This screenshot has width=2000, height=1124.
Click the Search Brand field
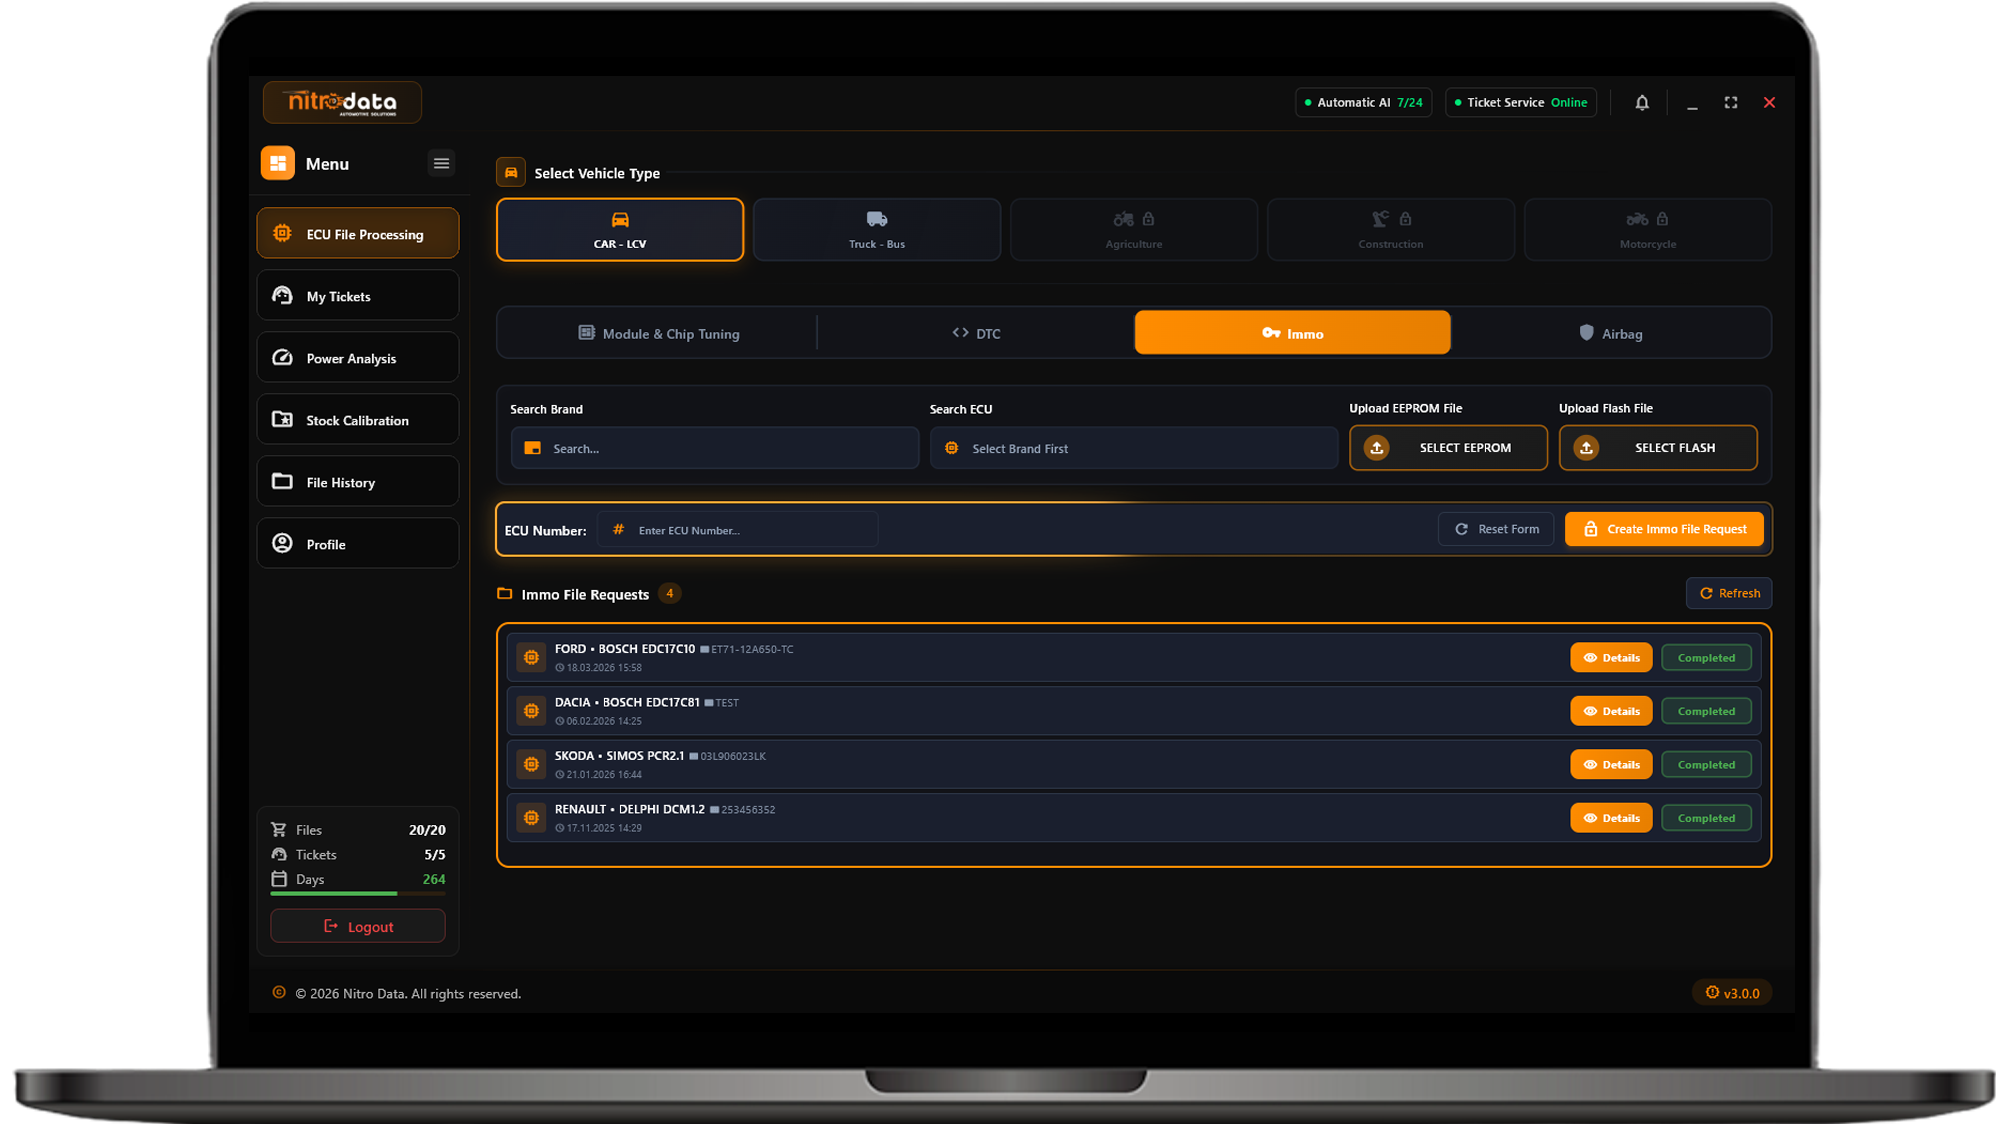[715, 448]
